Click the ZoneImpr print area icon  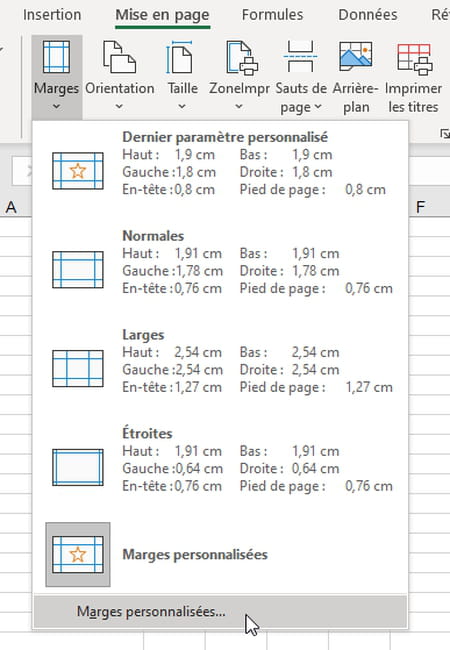(x=242, y=58)
